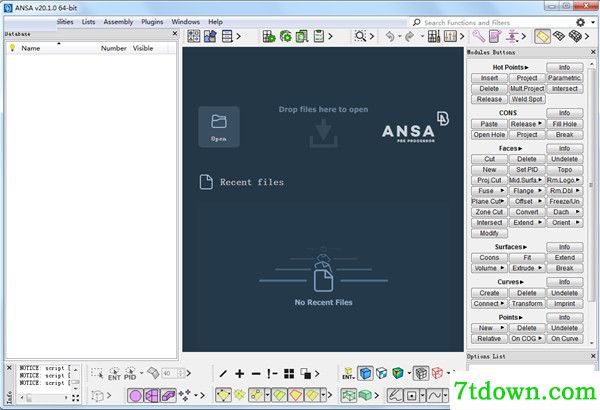Expand the Fuse submenu arrow
600x410 pixels.
click(502, 190)
